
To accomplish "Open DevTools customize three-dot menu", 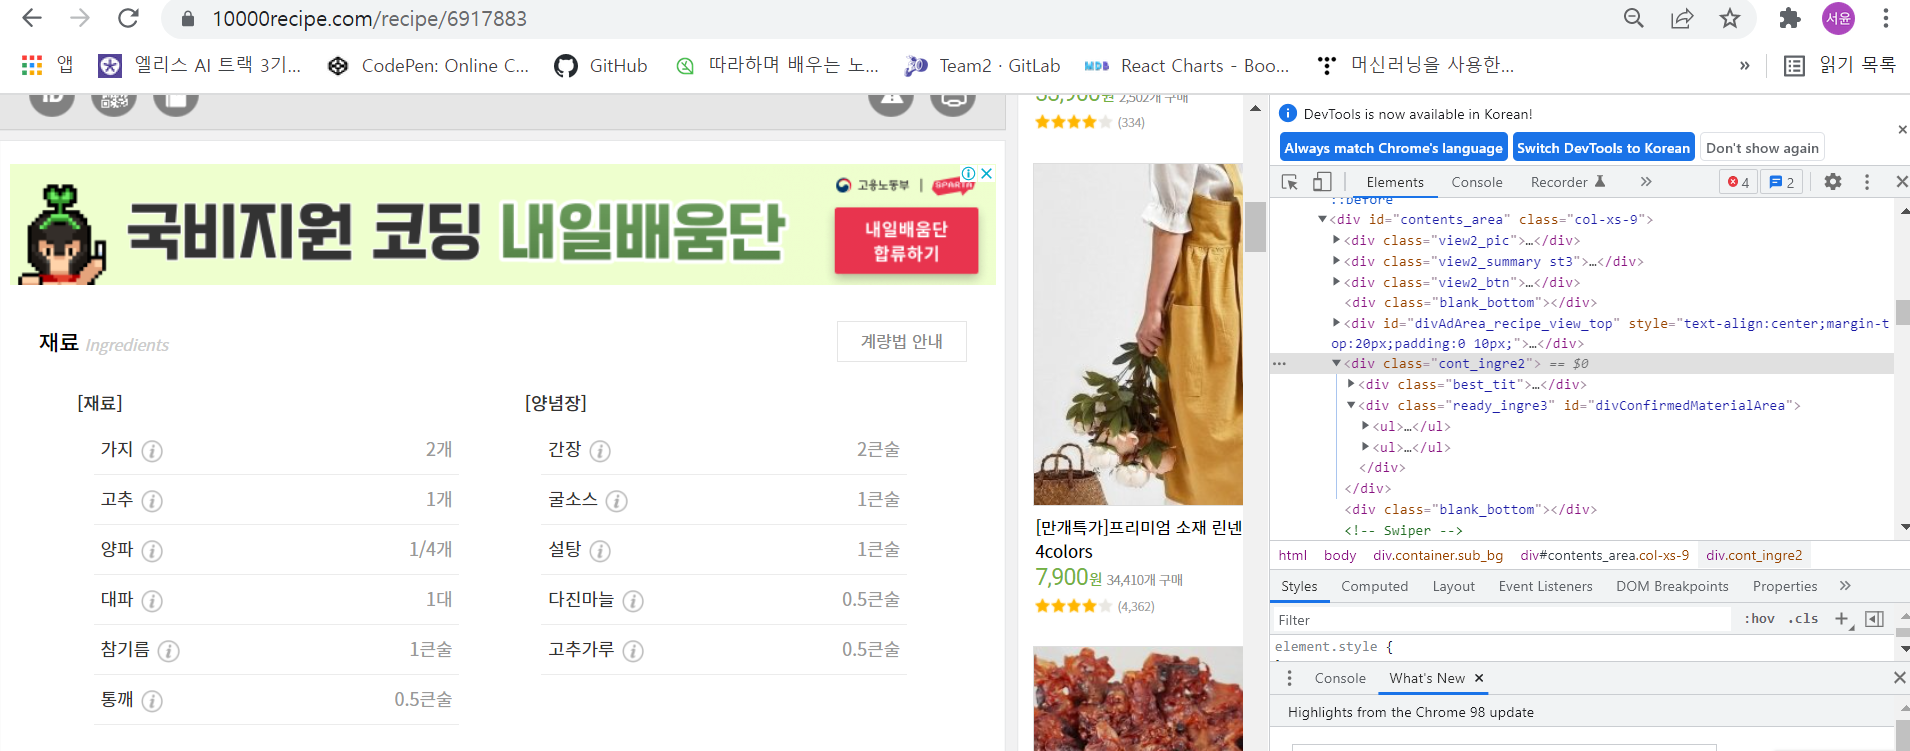I will coord(1867,182).
